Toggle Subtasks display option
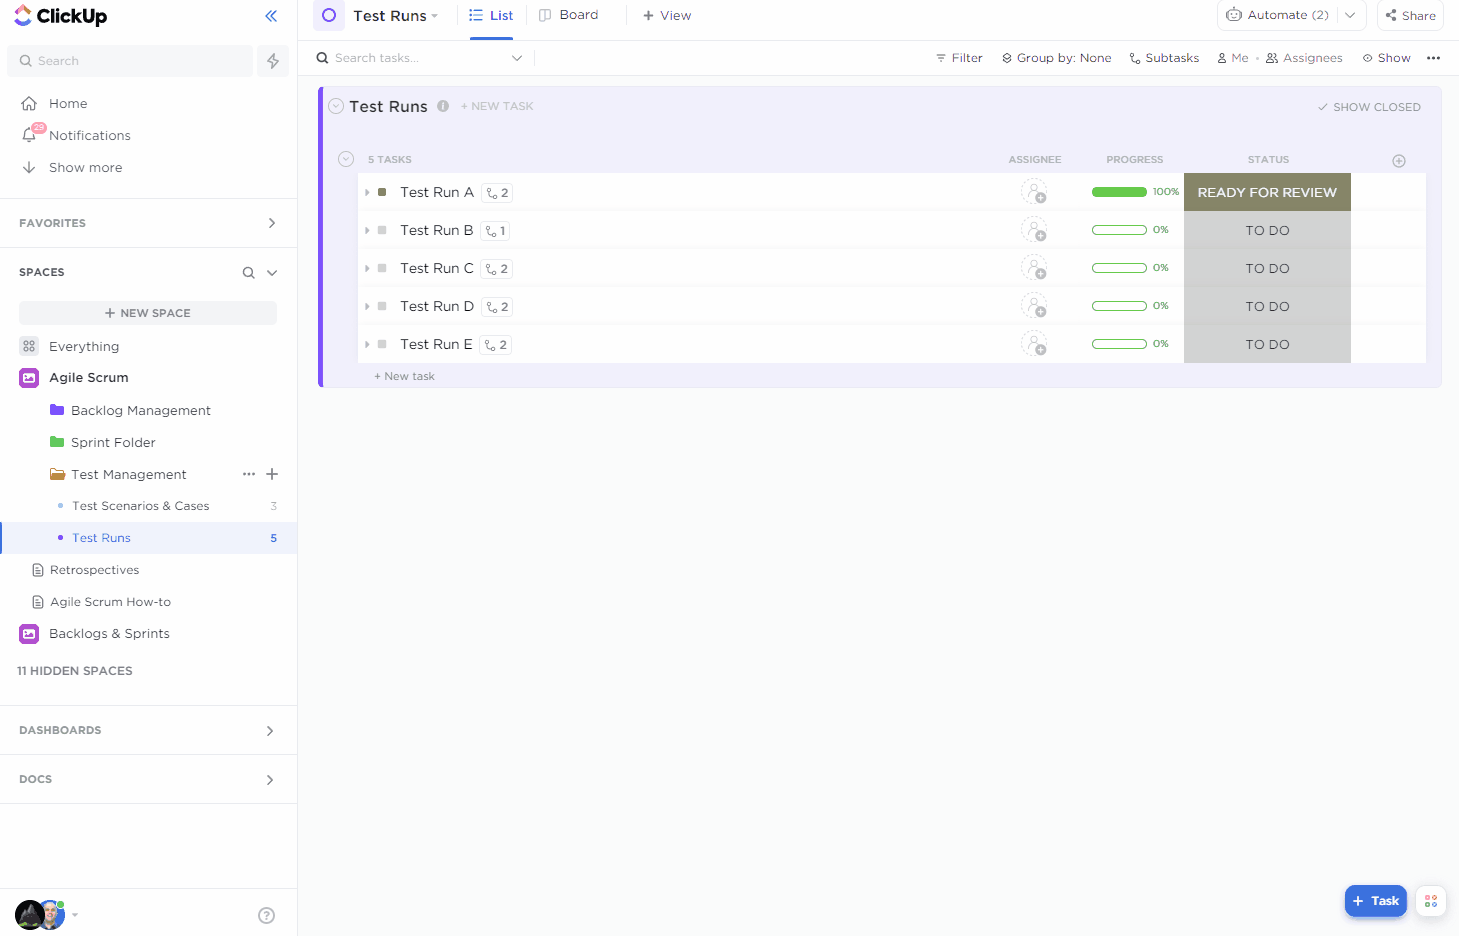 [1164, 58]
